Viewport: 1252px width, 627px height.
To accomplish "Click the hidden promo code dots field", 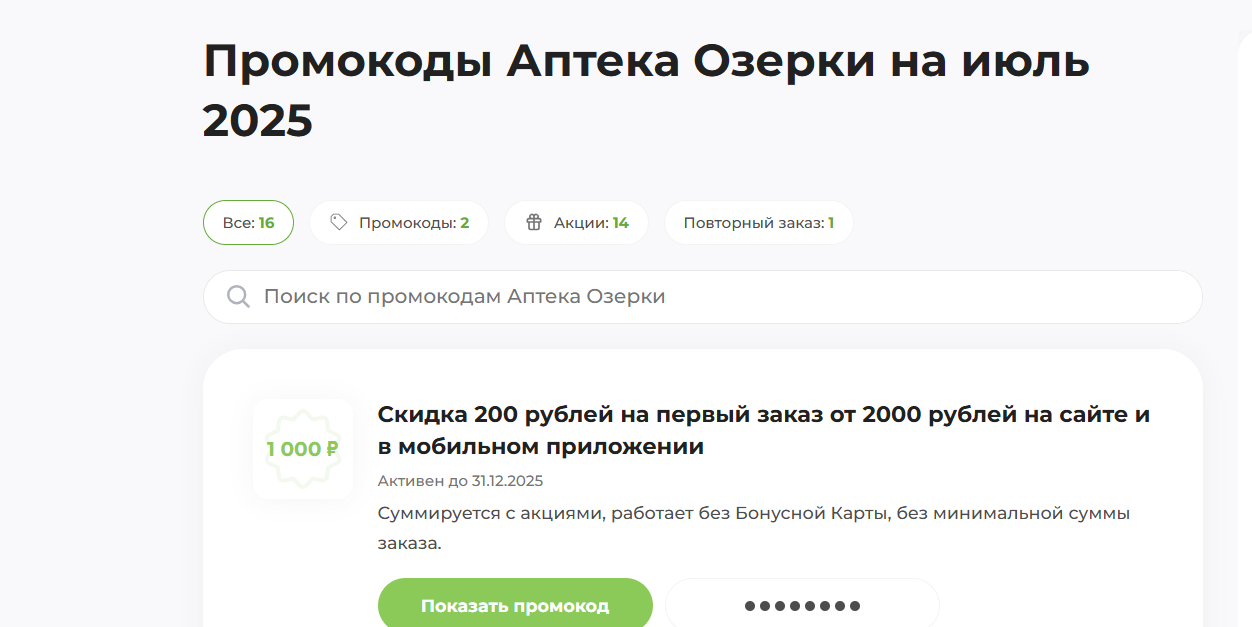I will (802, 606).
